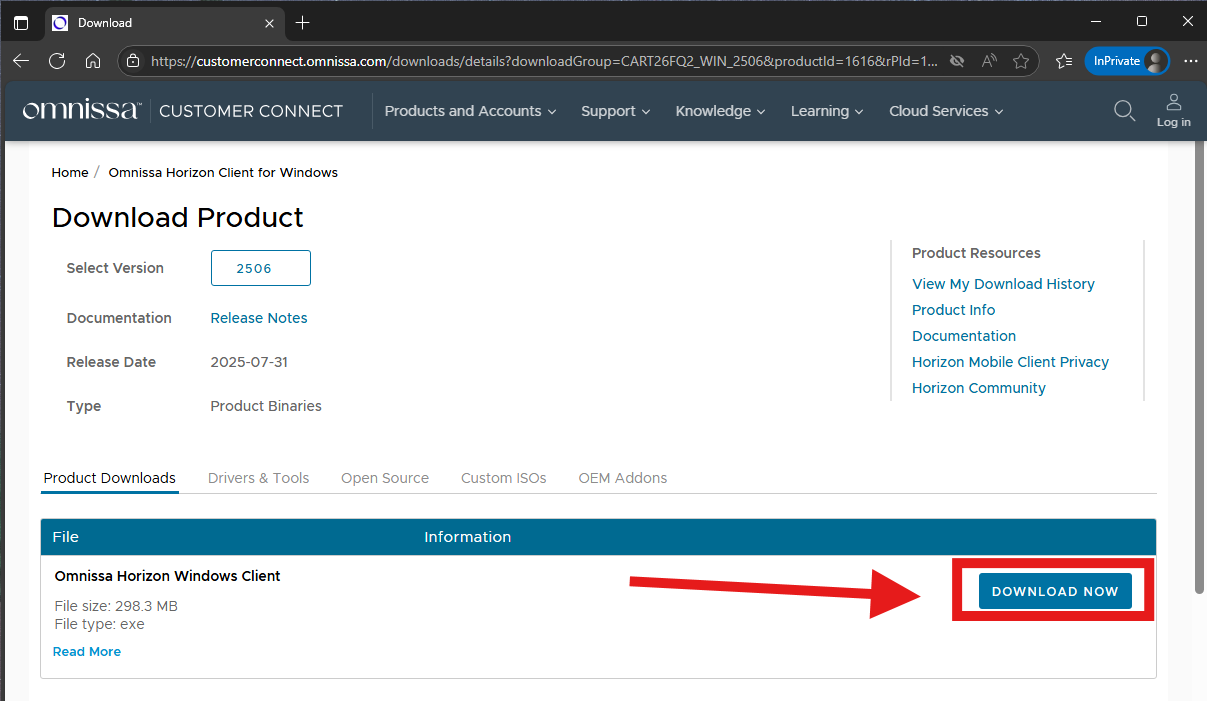1207x701 pixels.
Task: Click the Product Binaries type value
Action: pyautogui.click(x=266, y=406)
